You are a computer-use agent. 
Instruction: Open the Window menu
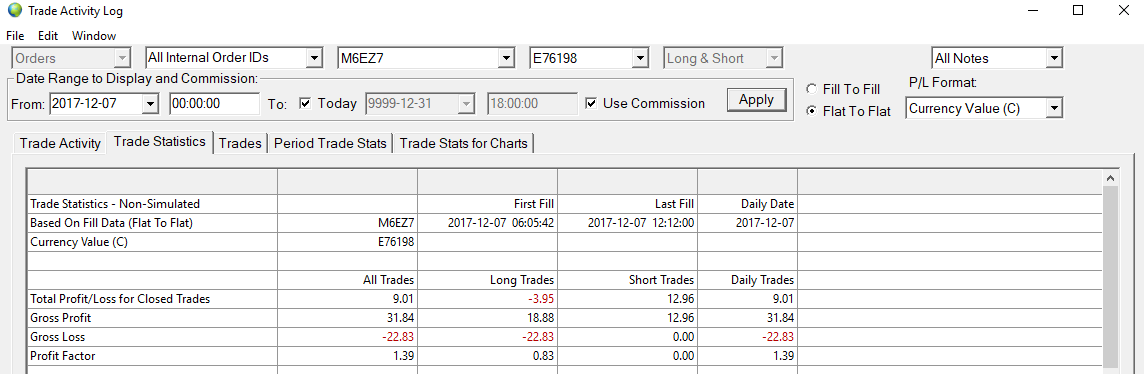94,36
